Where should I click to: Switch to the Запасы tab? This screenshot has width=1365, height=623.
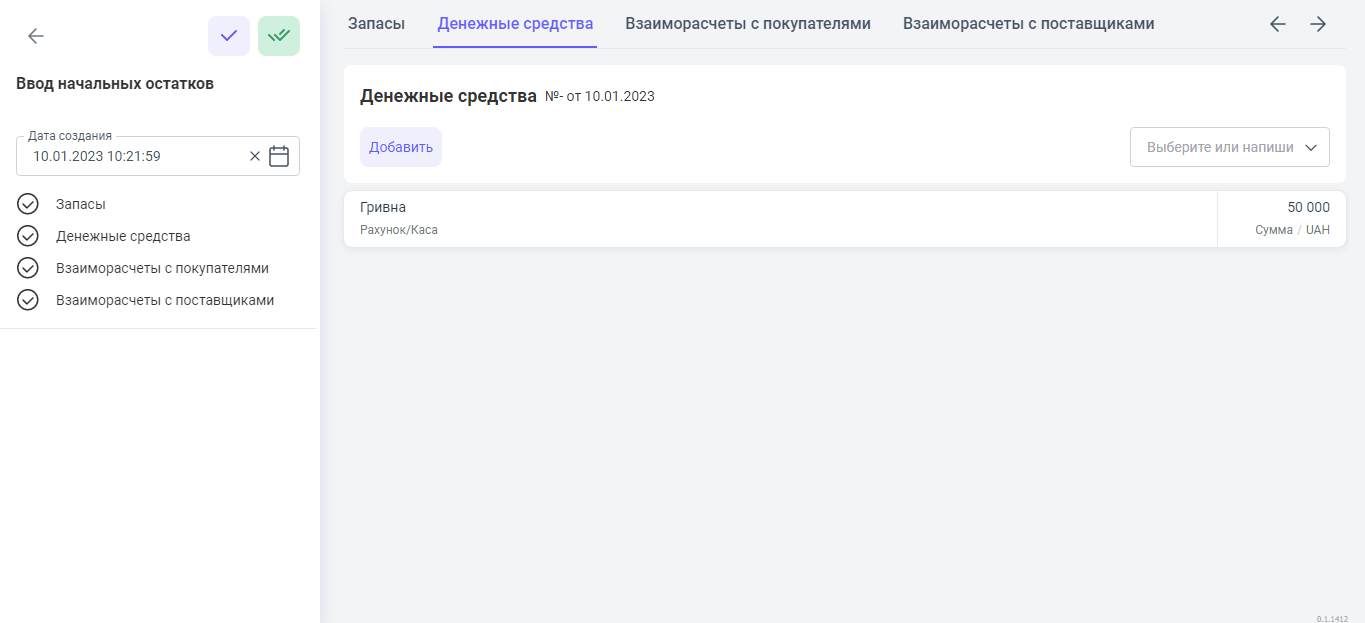pyautogui.click(x=376, y=23)
